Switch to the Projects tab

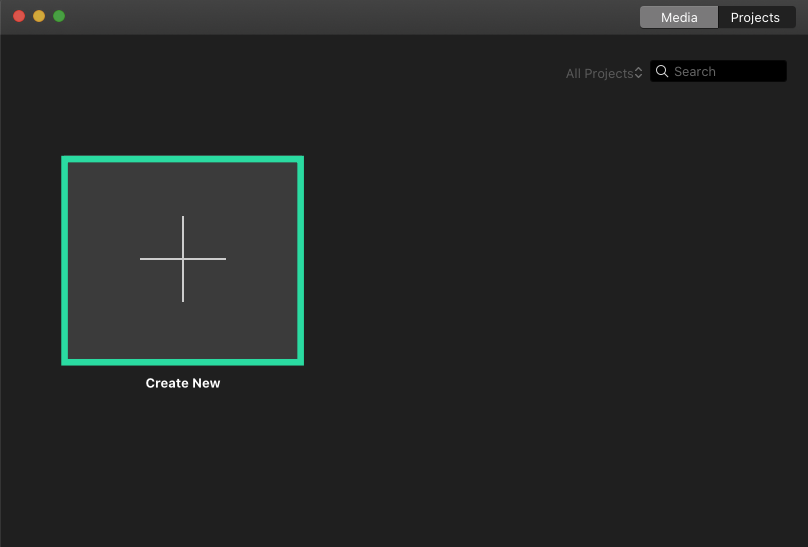[755, 17]
